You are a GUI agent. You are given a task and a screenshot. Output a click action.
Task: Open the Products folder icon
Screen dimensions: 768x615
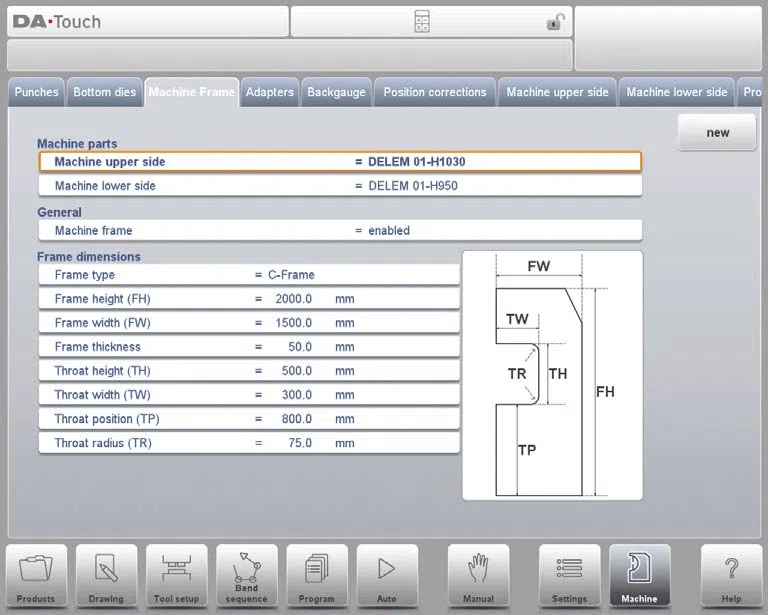click(x=36, y=577)
